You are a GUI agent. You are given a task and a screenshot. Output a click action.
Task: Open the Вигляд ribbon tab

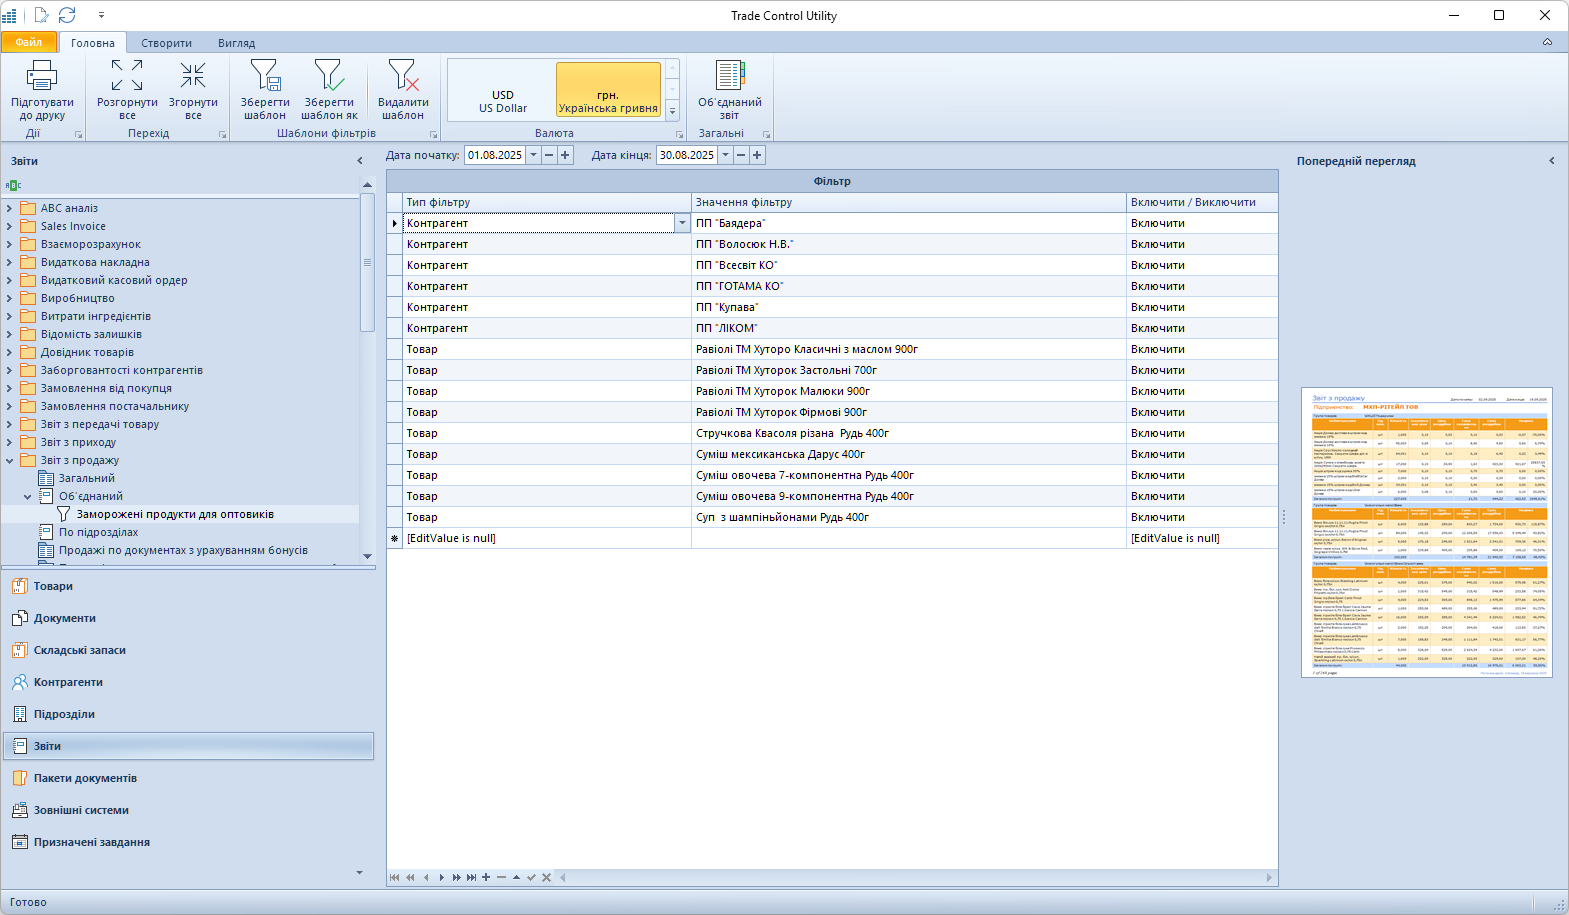(236, 43)
